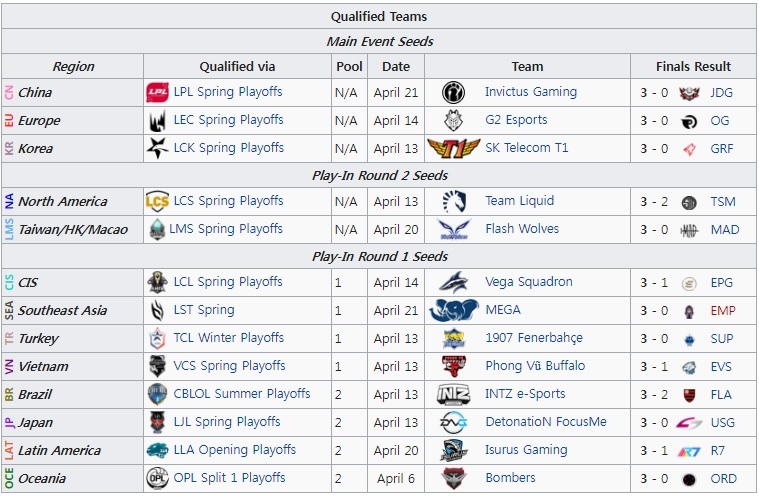Click the INTZ e-Sports logo

[453, 394]
